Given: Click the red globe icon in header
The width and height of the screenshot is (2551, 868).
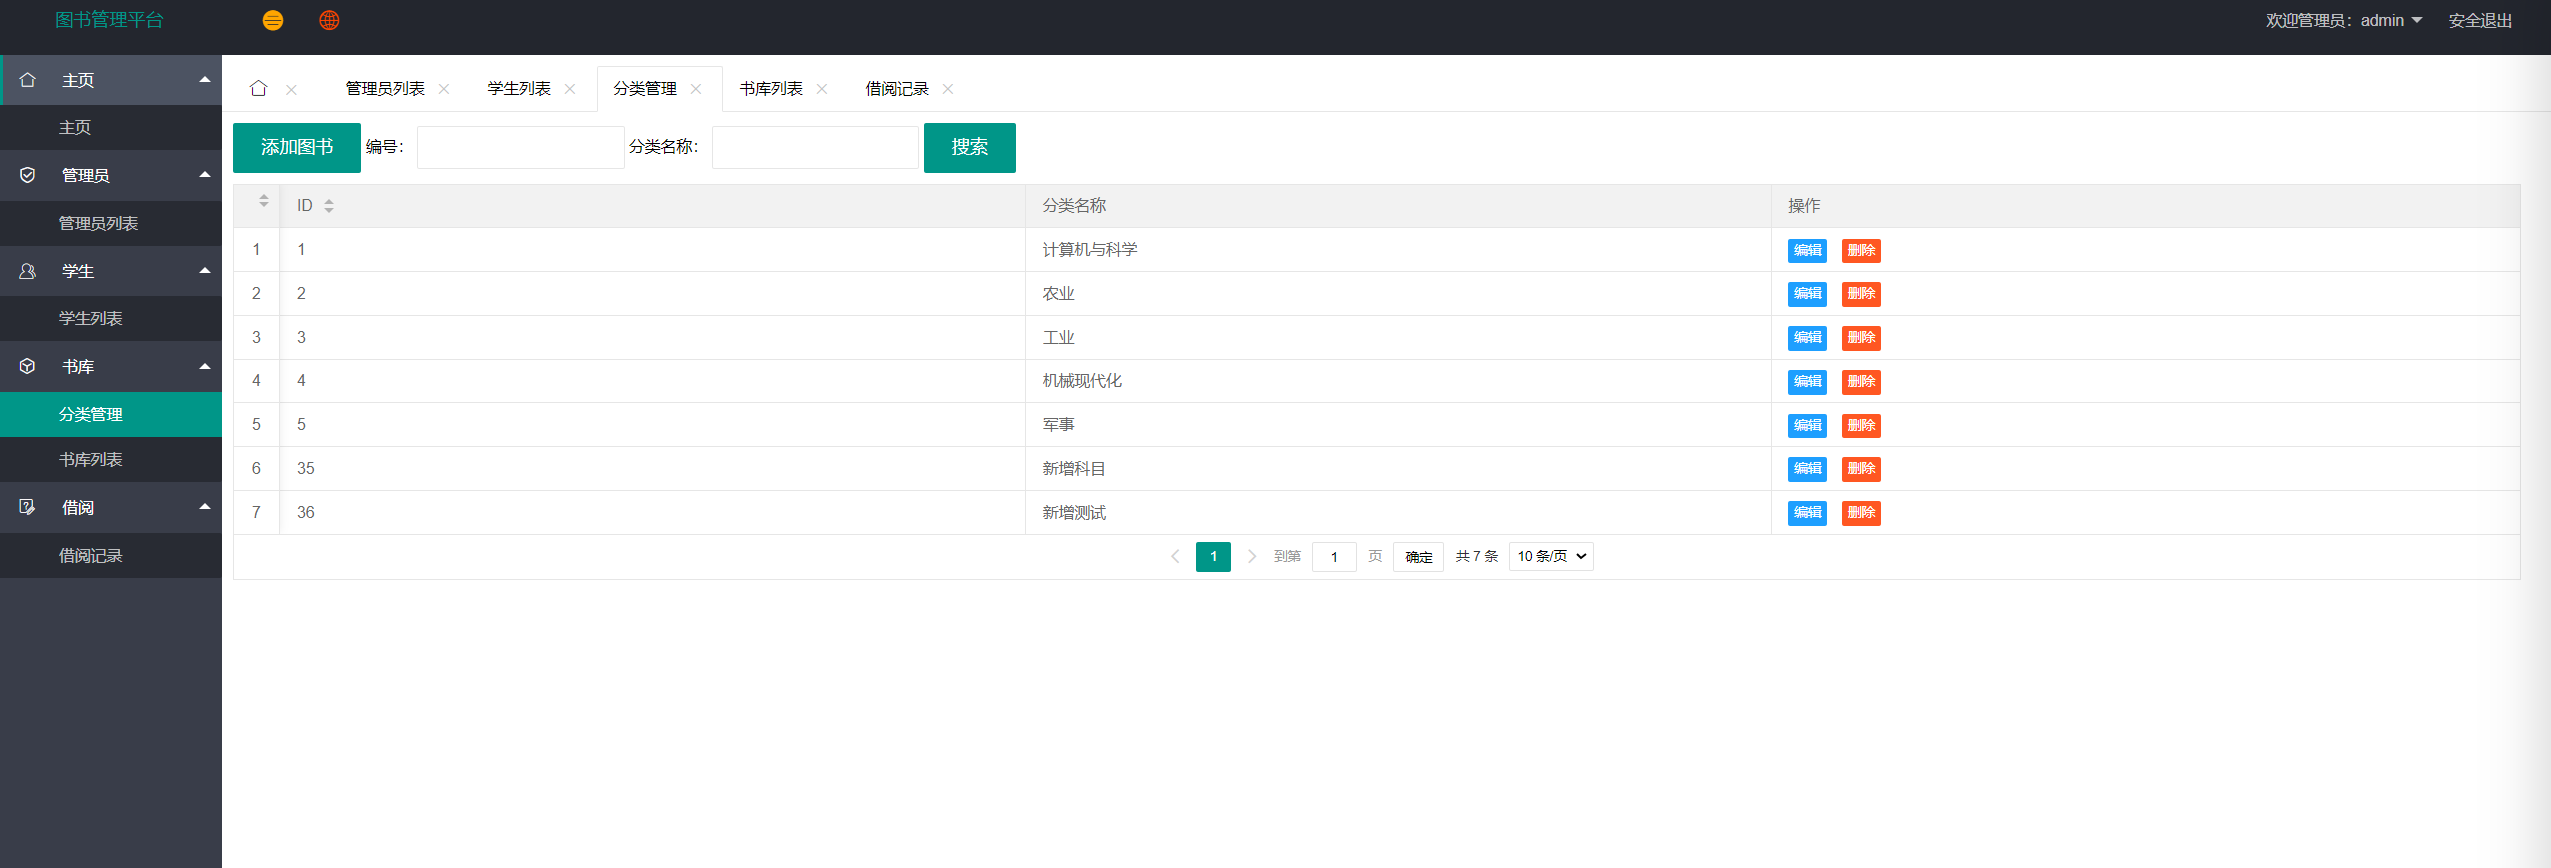Looking at the screenshot, I should (329, 20).
